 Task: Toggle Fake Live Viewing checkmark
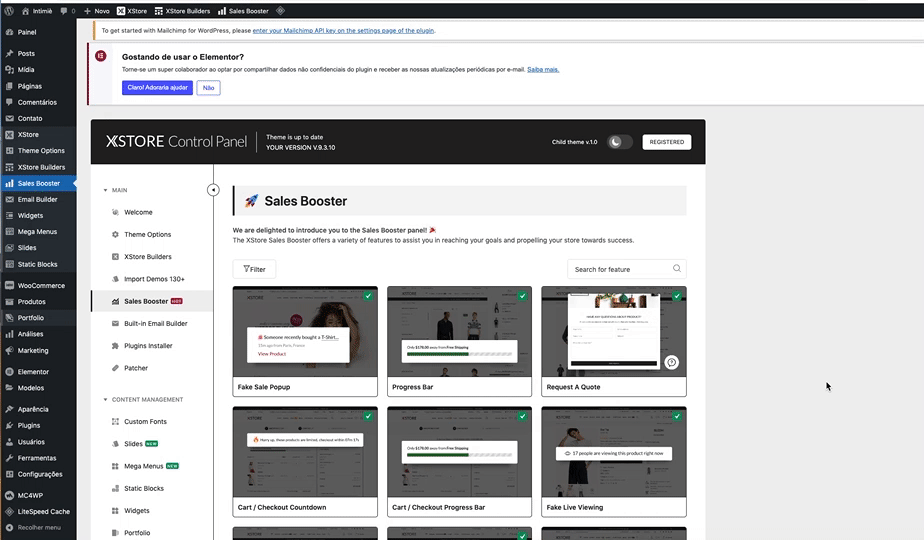677,416
